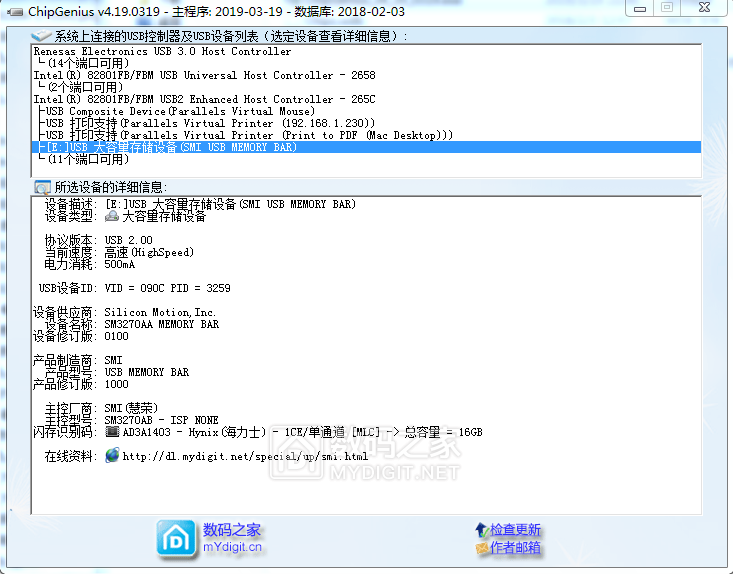Click the 检查更新 link

(515, 530)
